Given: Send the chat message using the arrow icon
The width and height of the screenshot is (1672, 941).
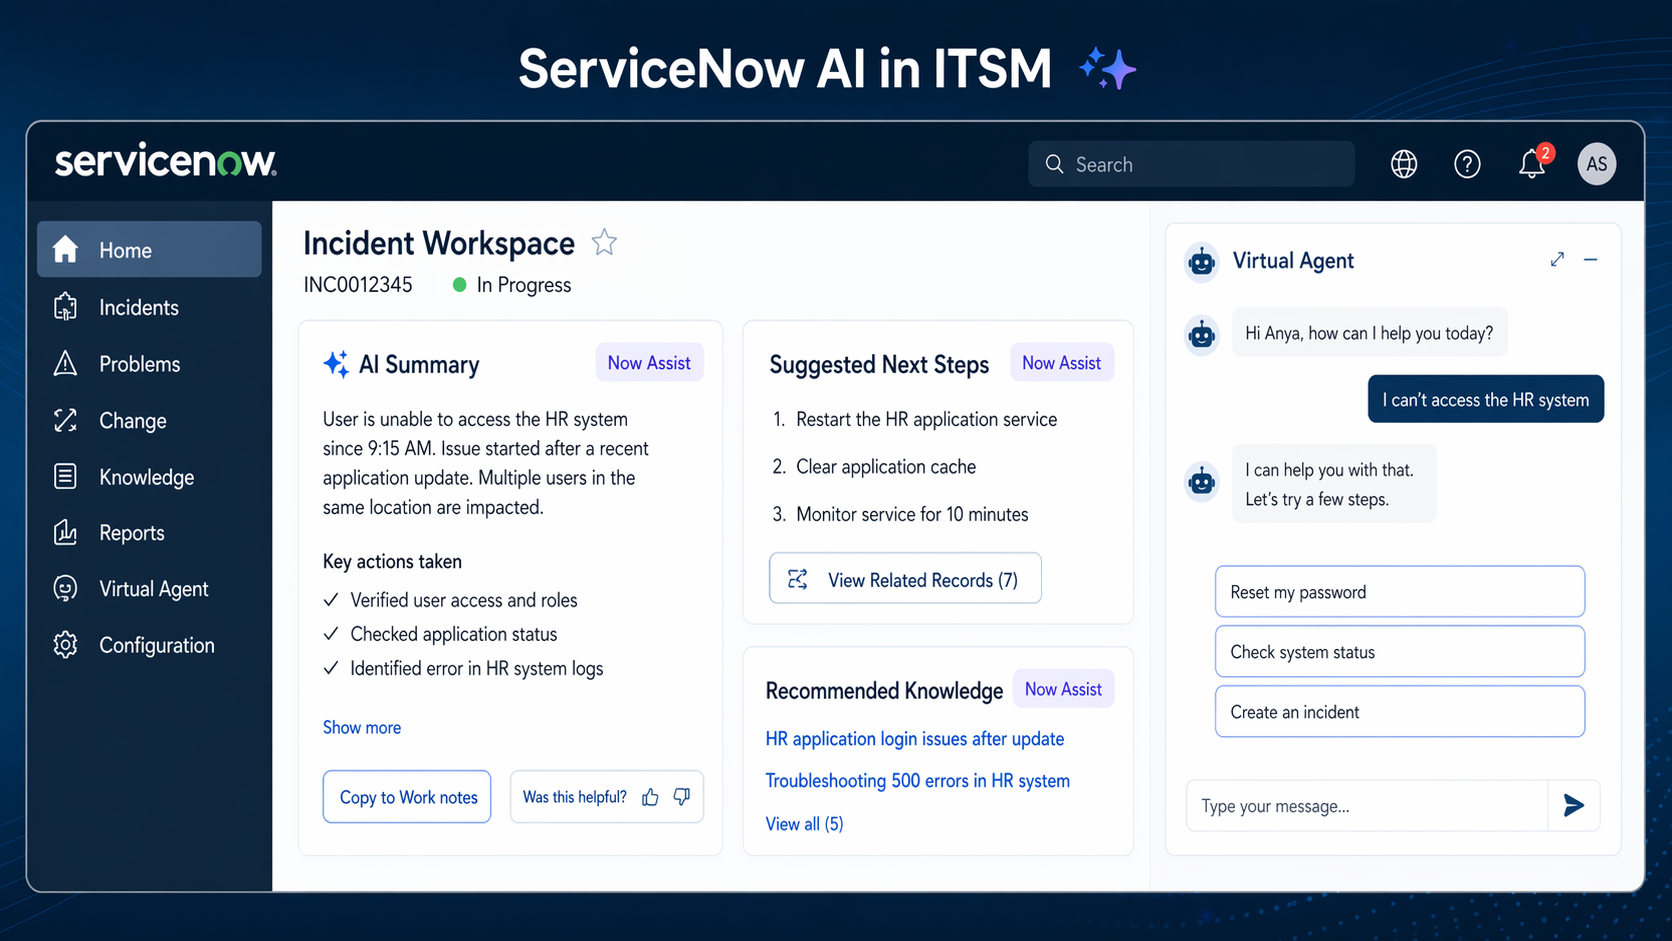Looking at the screenshot, I should click(x=1573, y=805).
